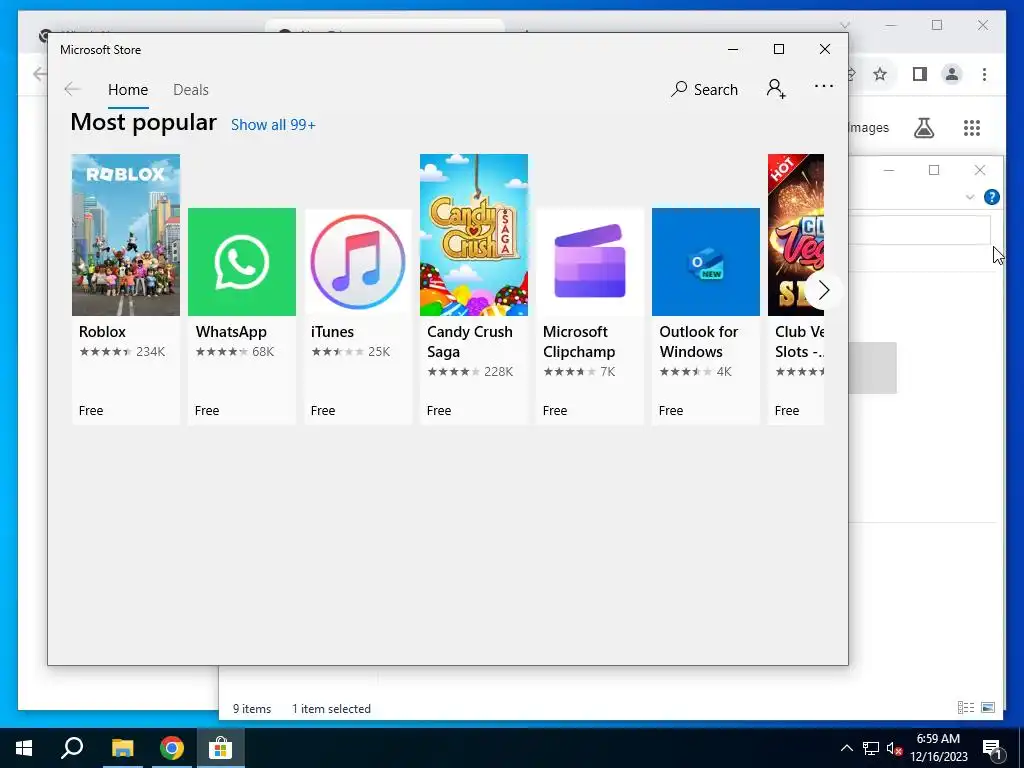The height and width of the screenshot is (768, 1024).
Task: Switch to the Home tab
Action: [128, 89]
